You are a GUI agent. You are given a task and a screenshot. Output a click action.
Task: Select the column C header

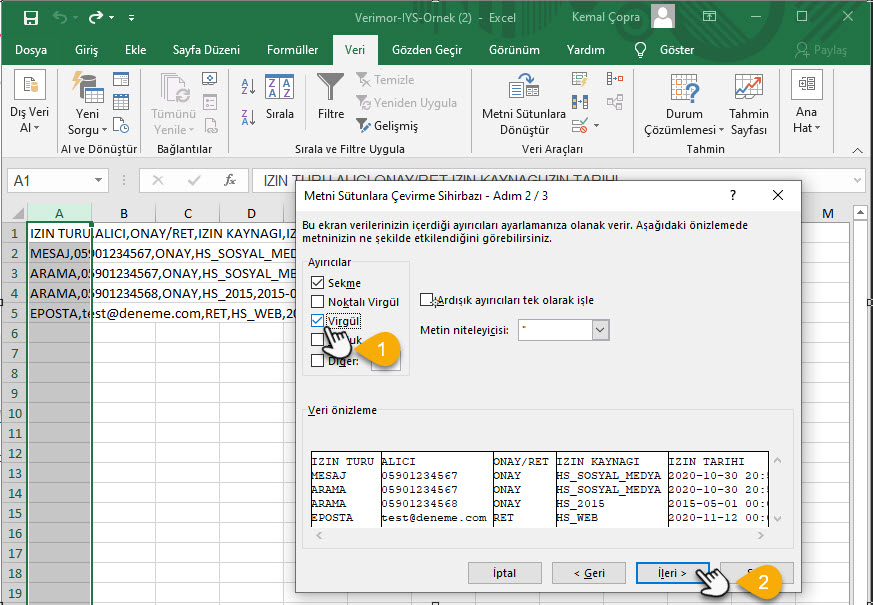[188, 214]
